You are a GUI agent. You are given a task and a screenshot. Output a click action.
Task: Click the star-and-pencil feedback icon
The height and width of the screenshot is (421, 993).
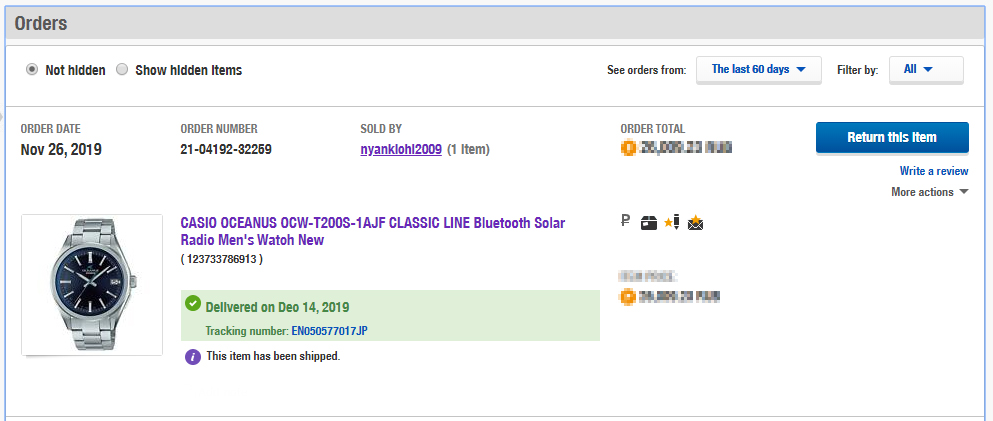(672, 222)
